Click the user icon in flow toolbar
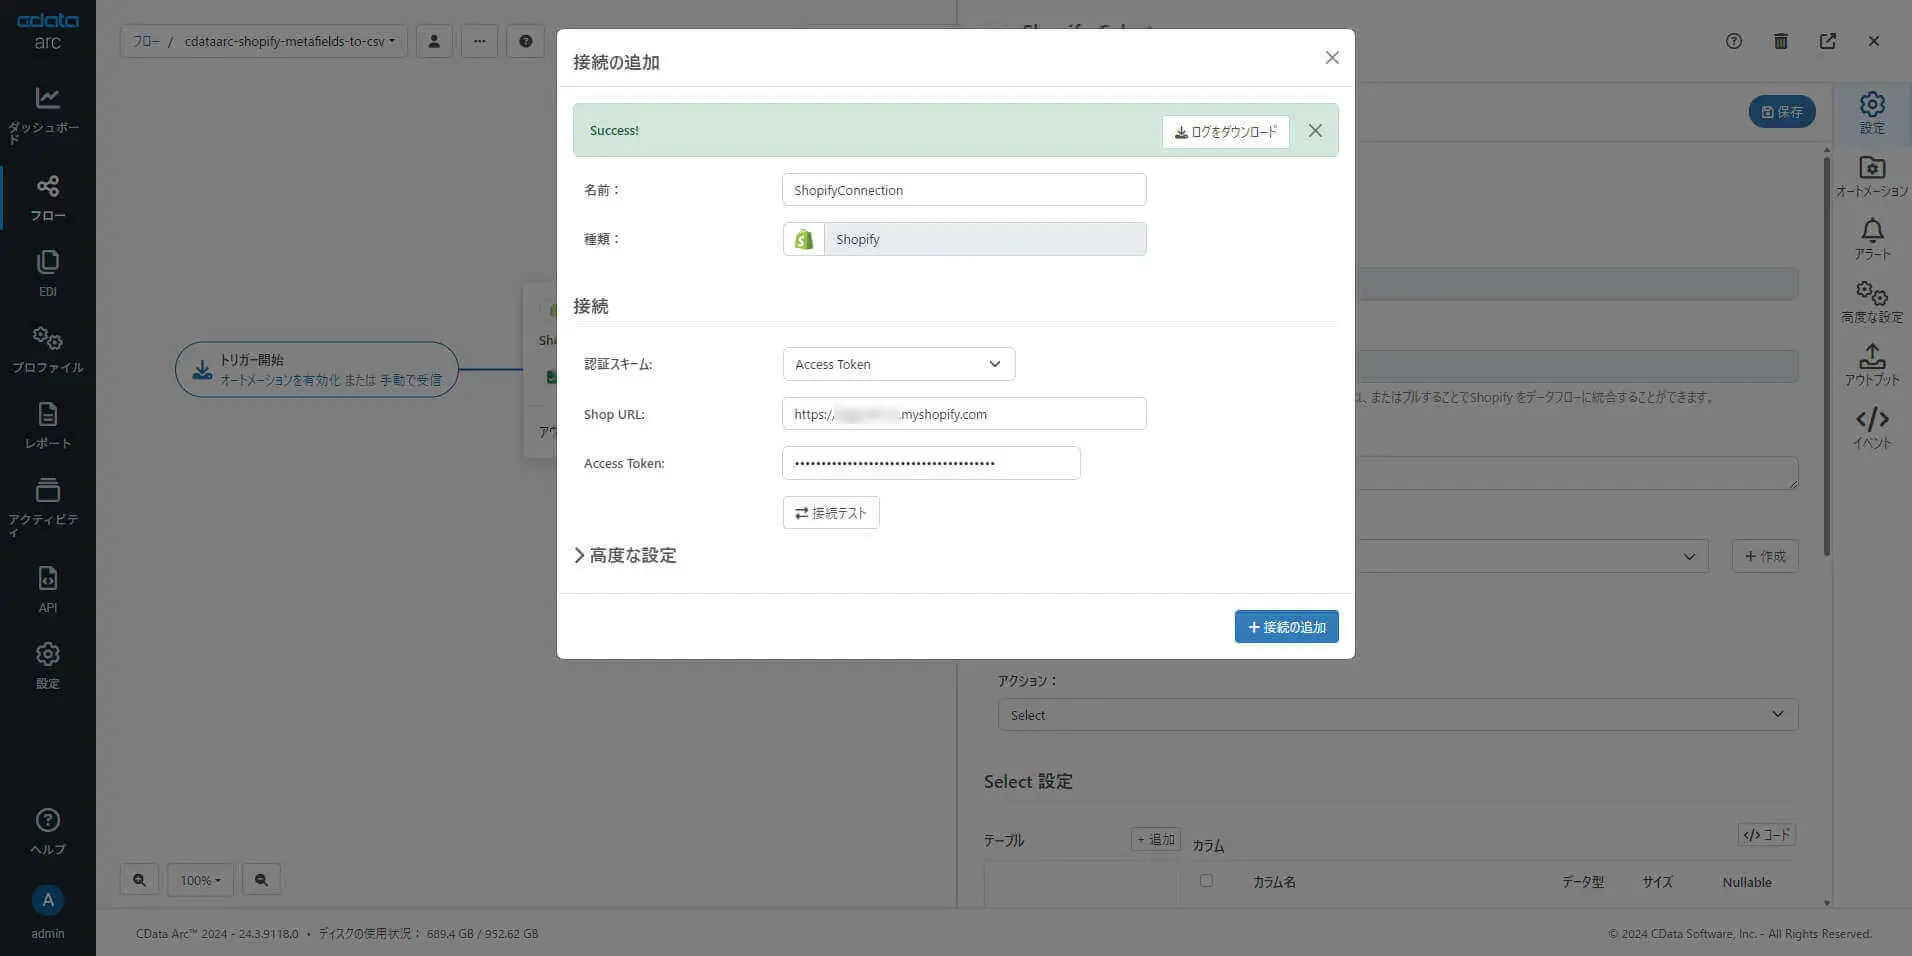This screenshot has height=956, width=1912. pos(434,41)
